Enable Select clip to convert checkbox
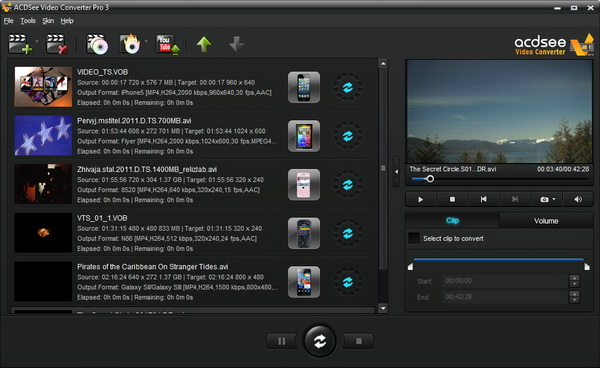The image size is (600, 368). 414,238
